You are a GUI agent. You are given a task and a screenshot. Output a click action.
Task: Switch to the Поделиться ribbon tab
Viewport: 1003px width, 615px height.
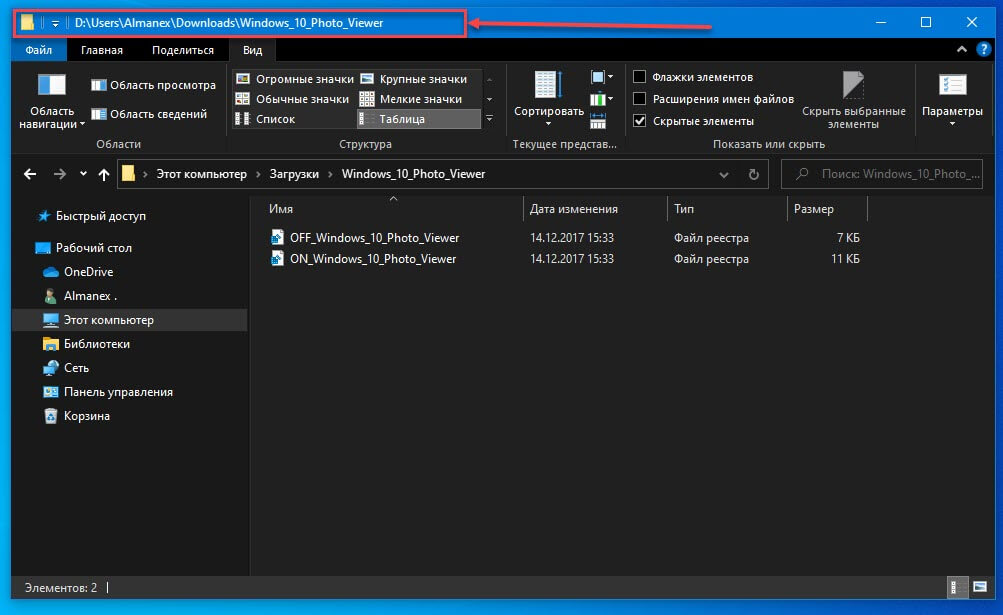click(183, 50)
